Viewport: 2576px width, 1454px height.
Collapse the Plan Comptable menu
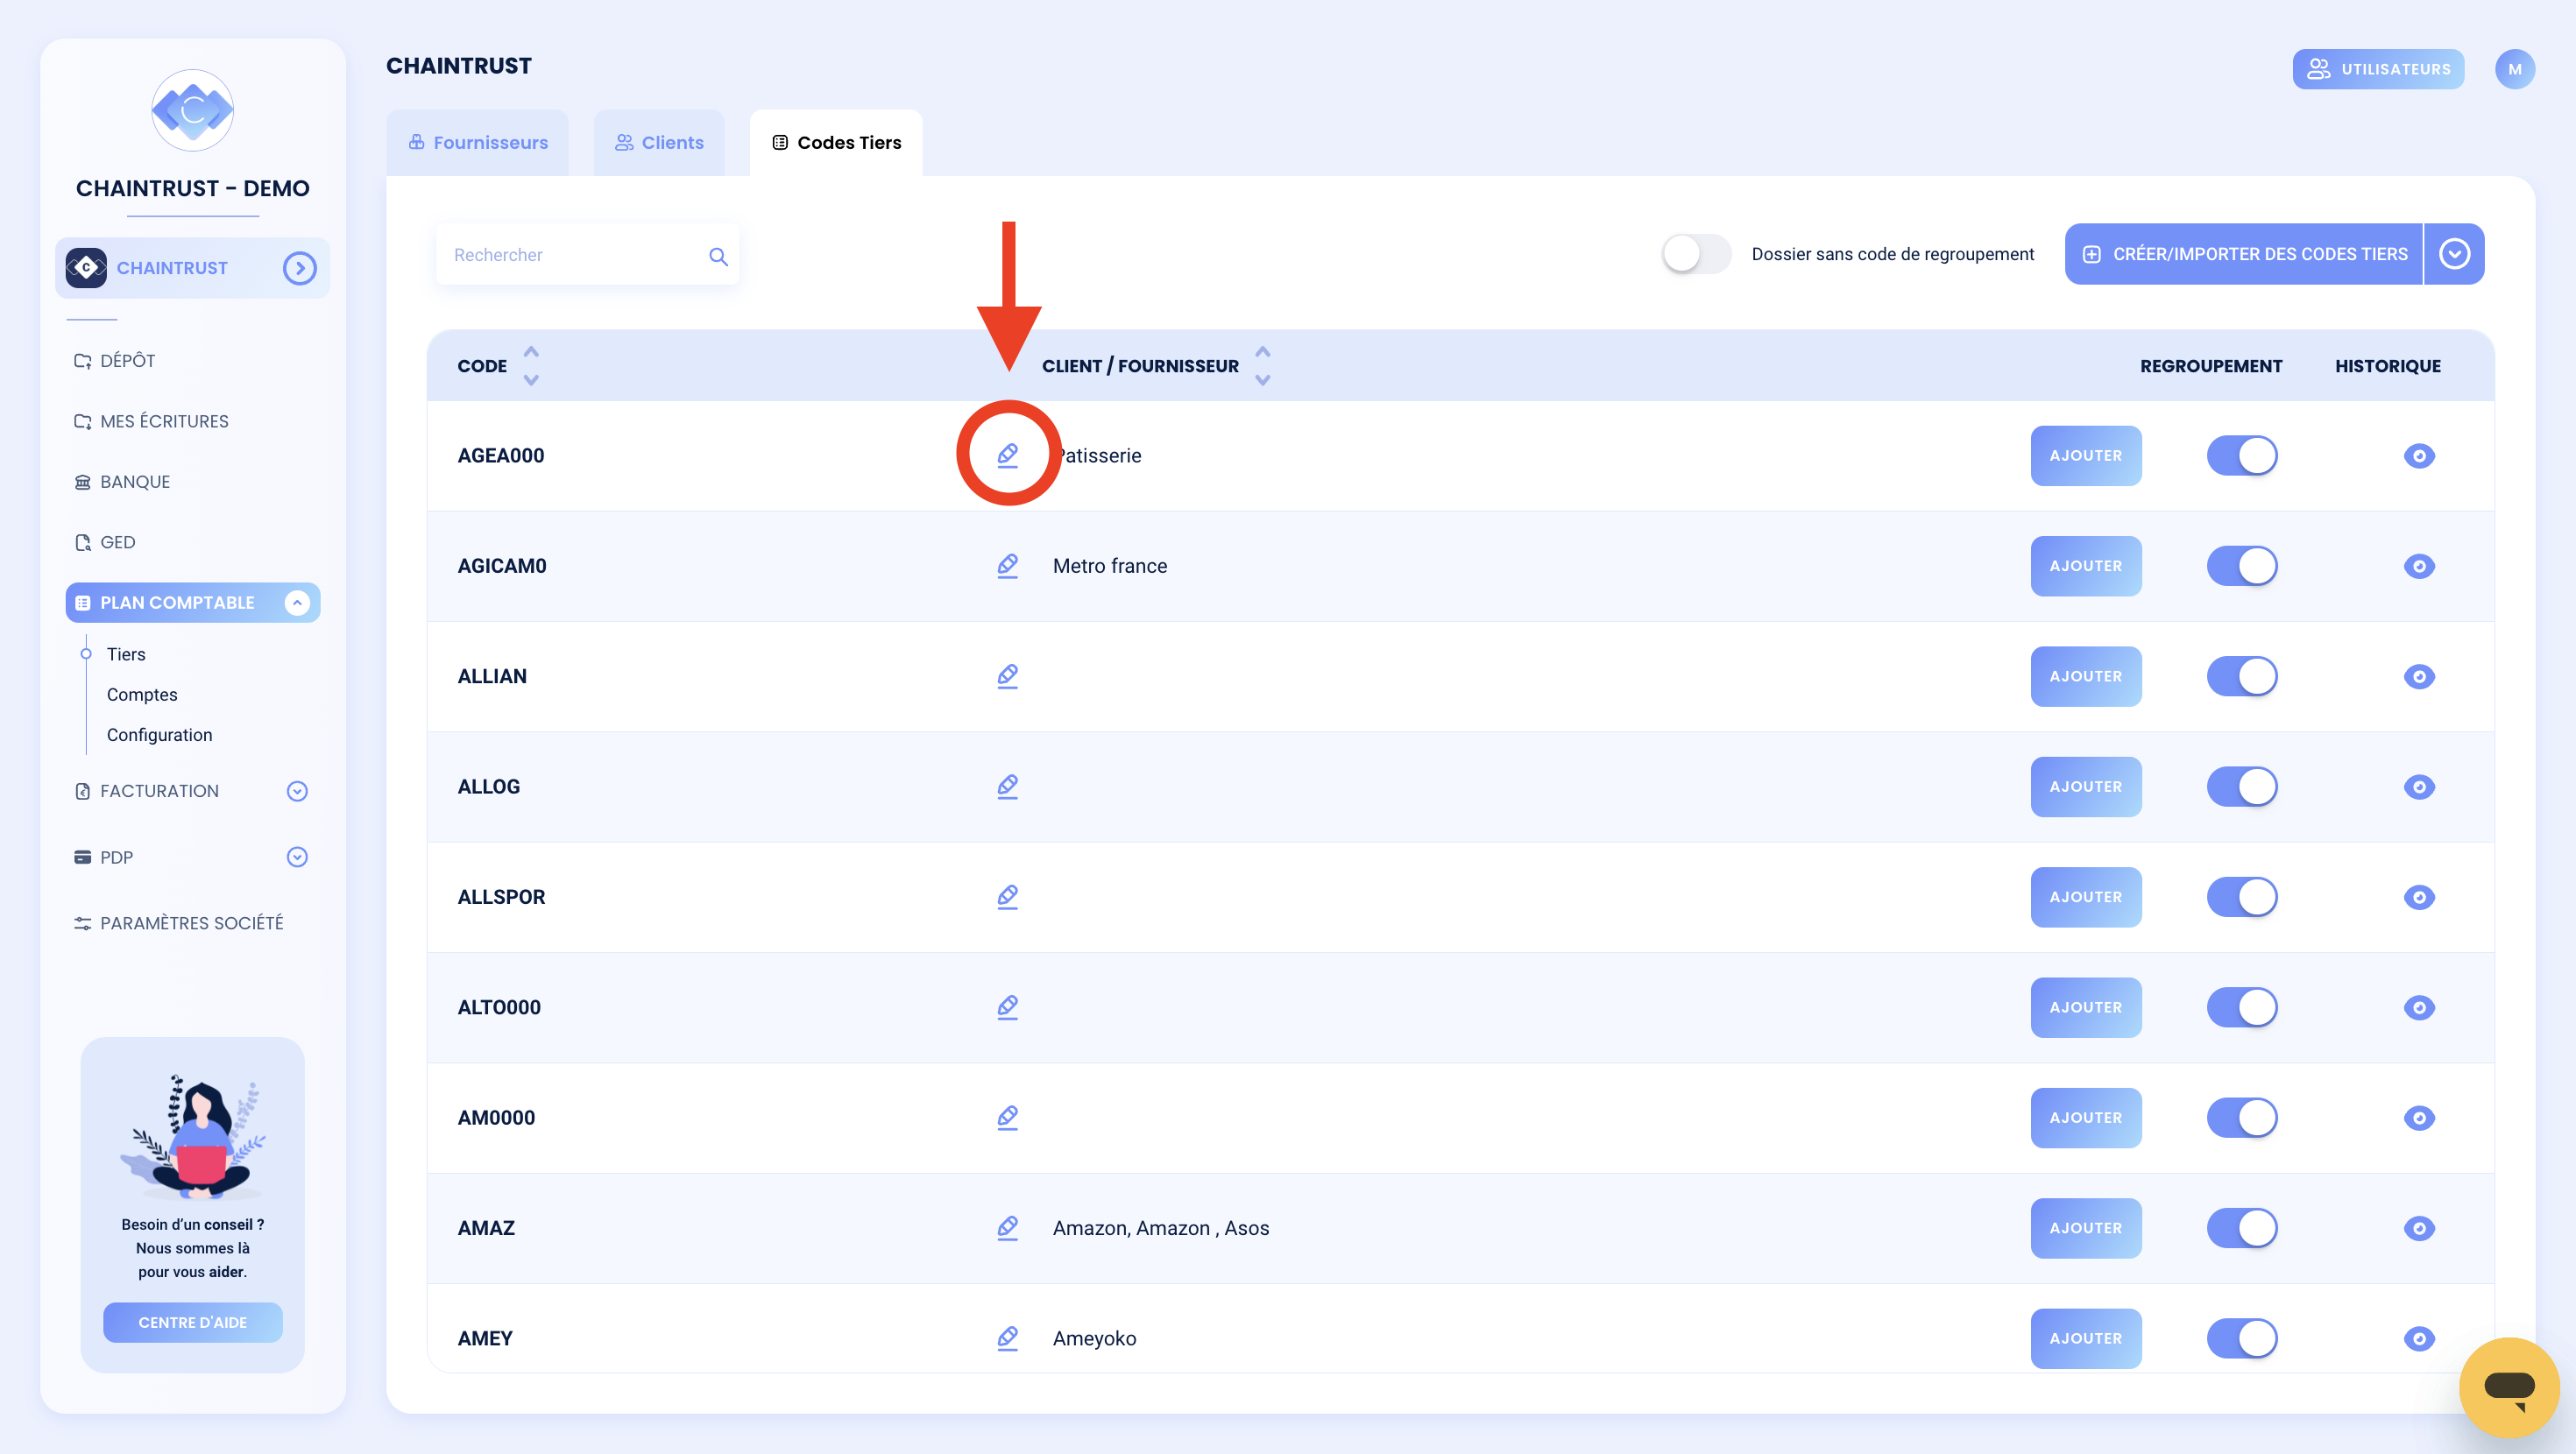point(297,603)
